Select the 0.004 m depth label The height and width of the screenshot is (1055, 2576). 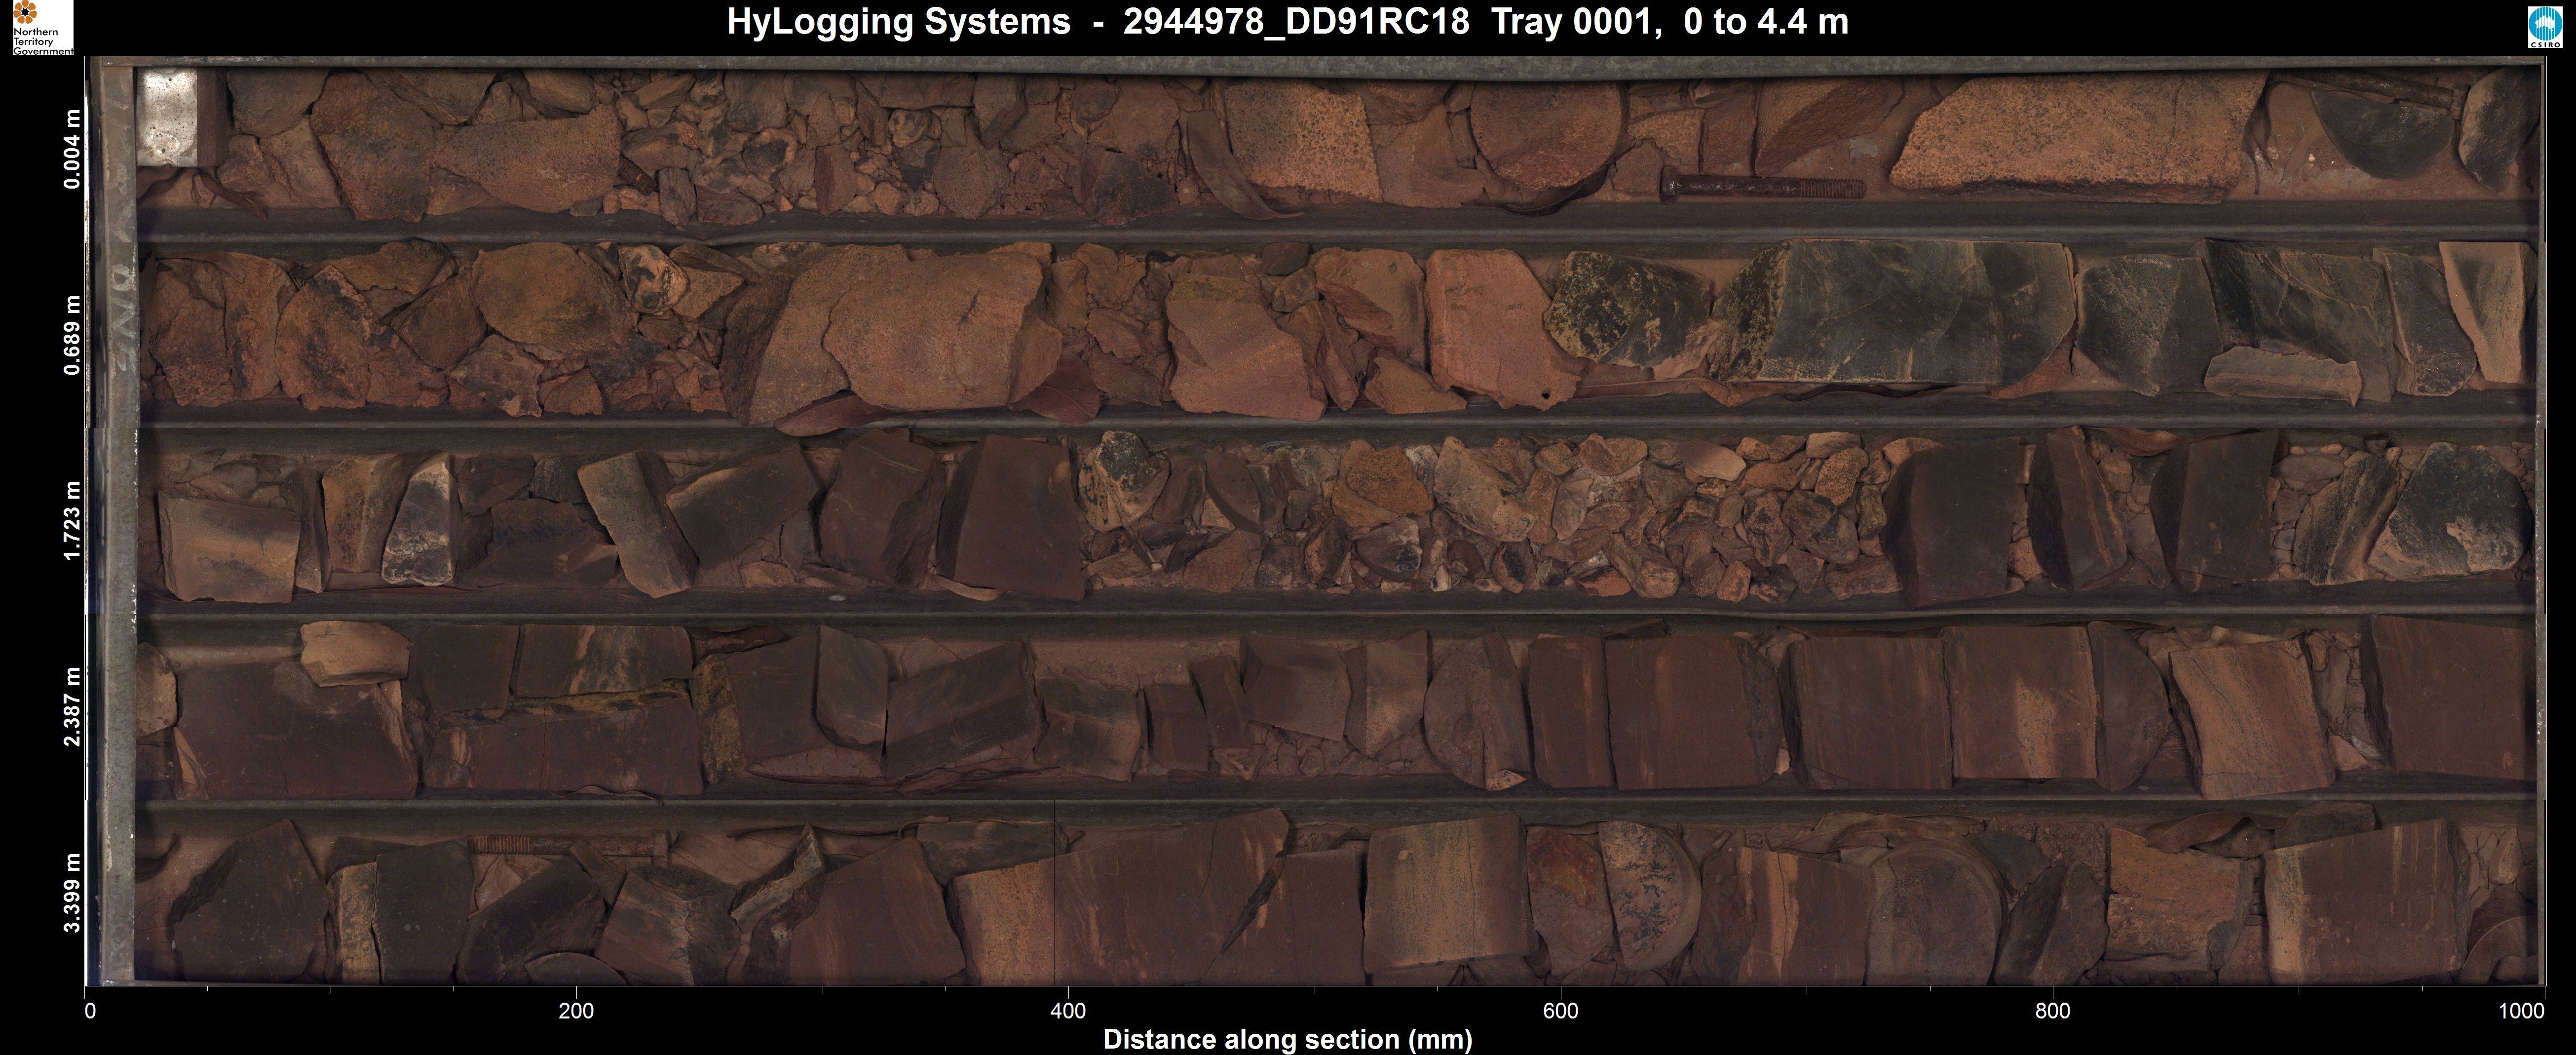pyautogui.click(x=72, y=149)
